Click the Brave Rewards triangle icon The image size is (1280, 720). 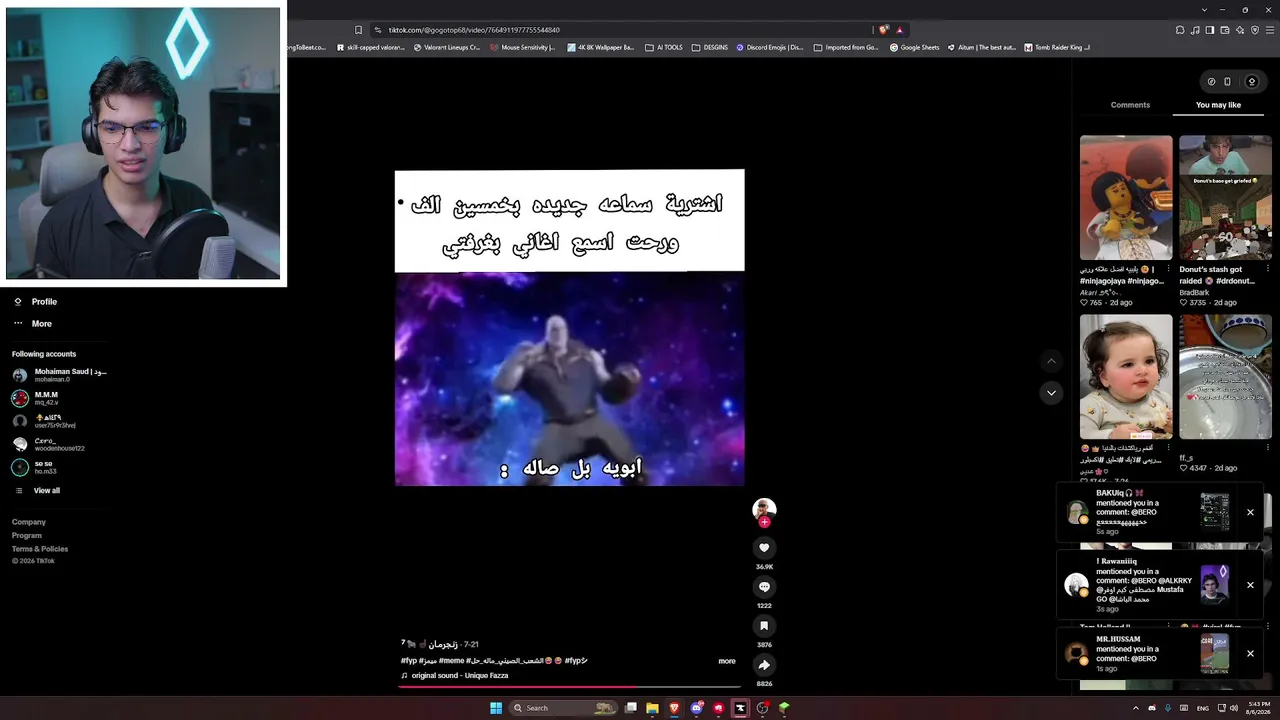pos(899,30)
